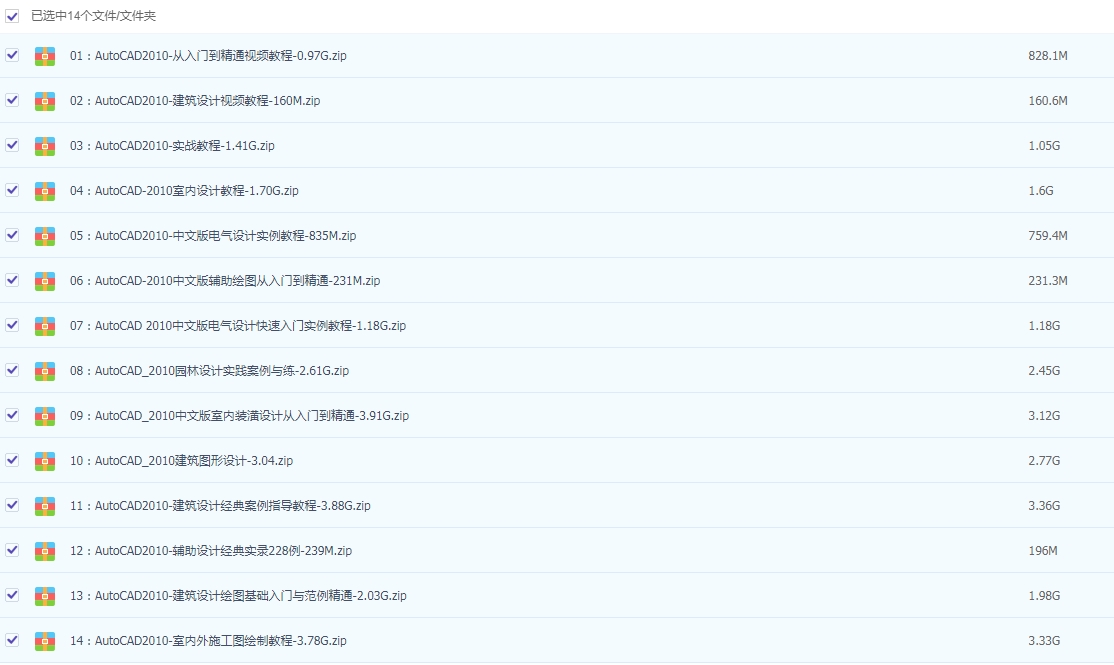
Task: Toggle the checkbox for 08 园林设计实践案例
Action: pos(12,370)
